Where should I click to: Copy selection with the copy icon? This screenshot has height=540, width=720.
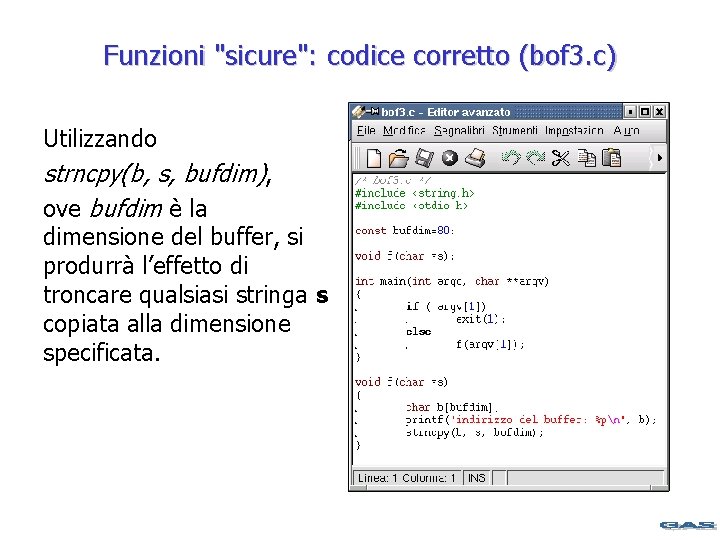click(x=586, y=158)
